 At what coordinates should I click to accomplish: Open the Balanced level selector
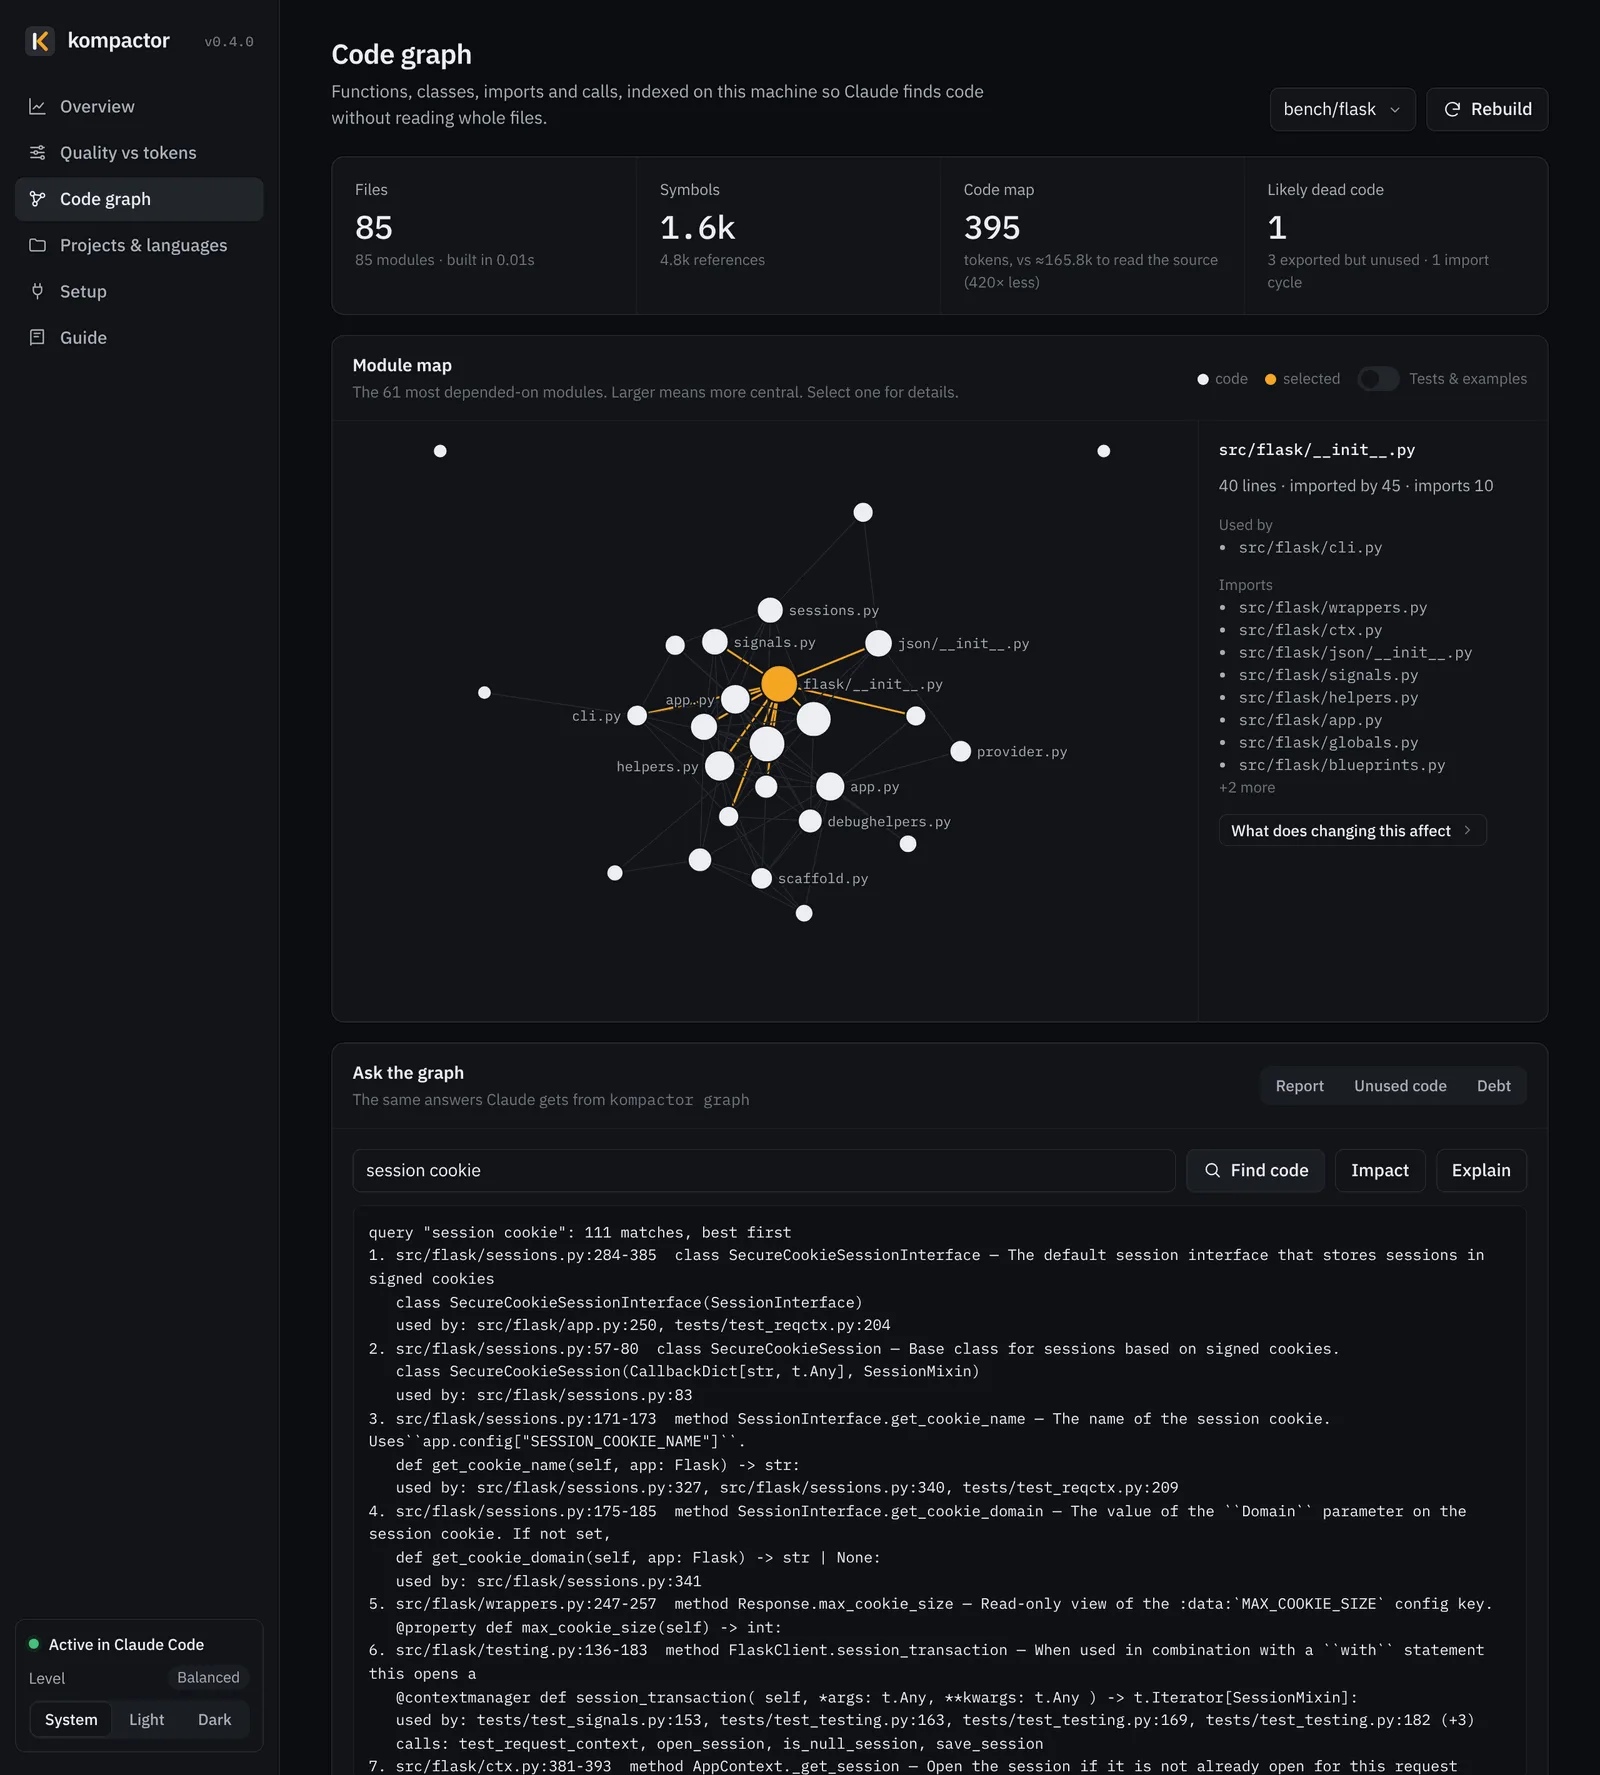point(208,1677)
